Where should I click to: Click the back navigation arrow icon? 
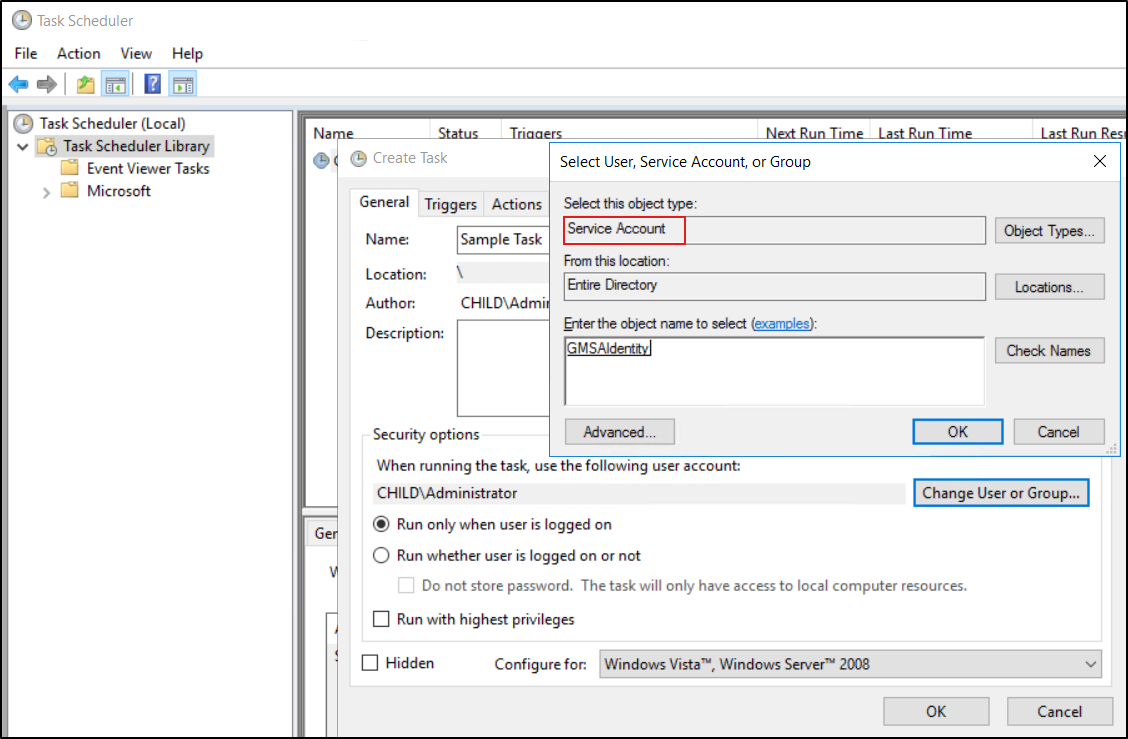[18, 84]
